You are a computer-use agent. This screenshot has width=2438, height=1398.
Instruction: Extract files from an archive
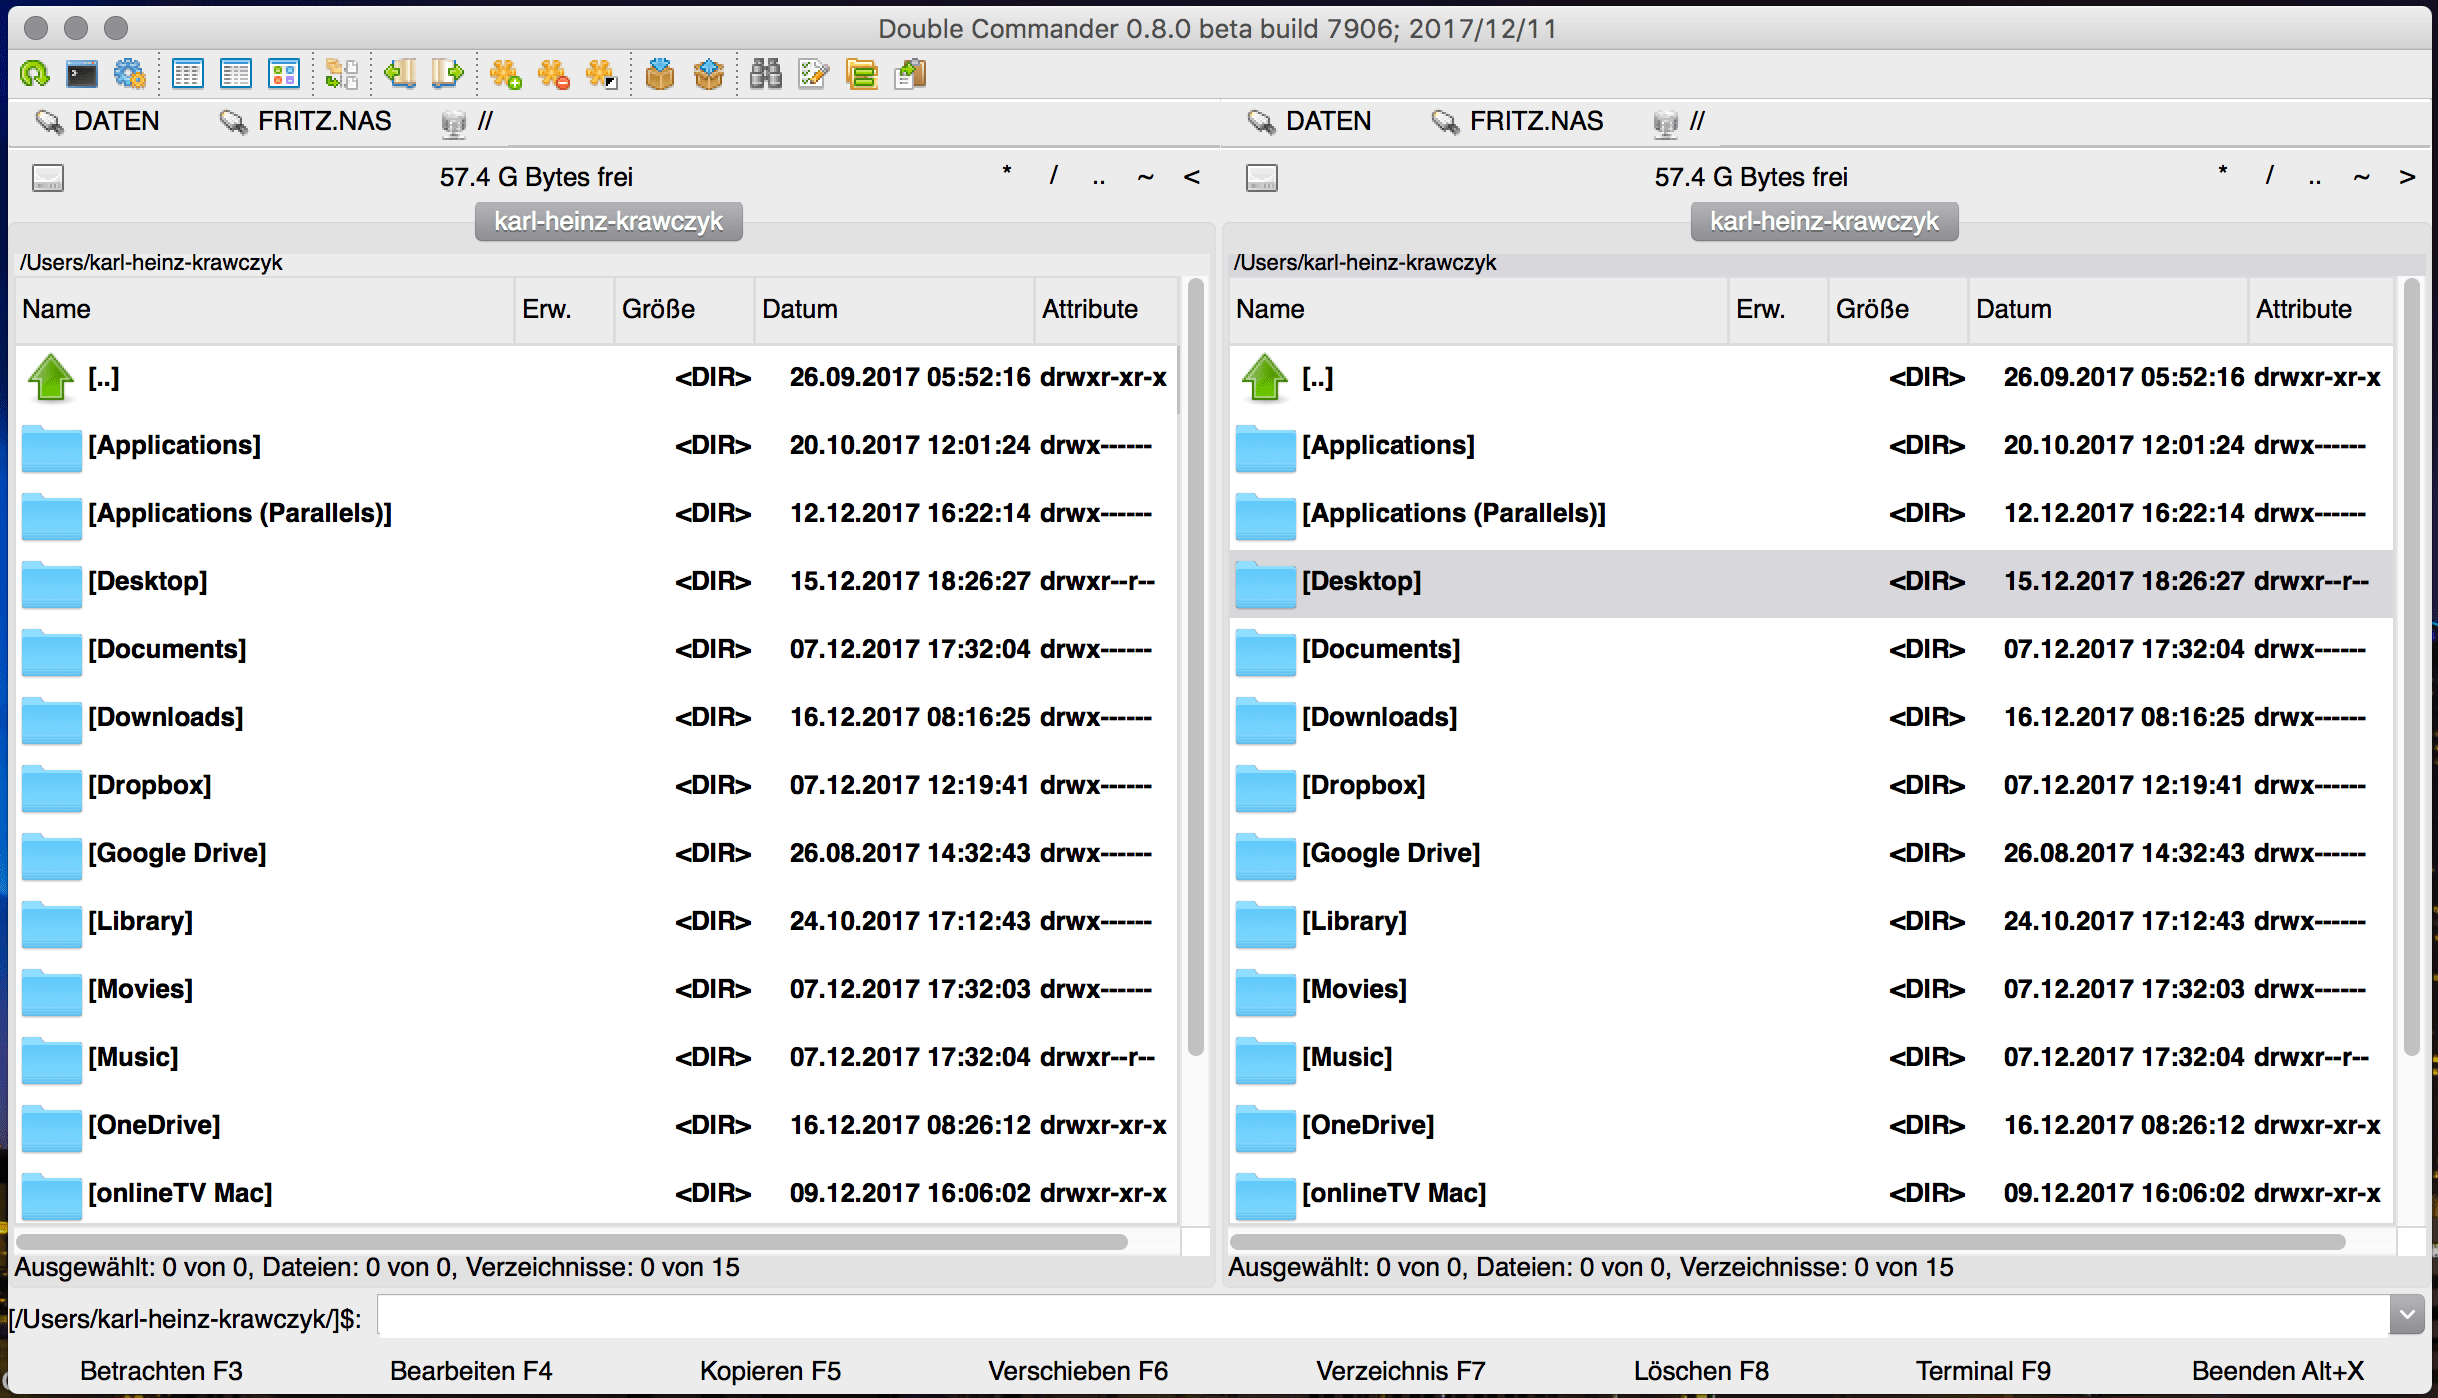(x=709, y=73)
